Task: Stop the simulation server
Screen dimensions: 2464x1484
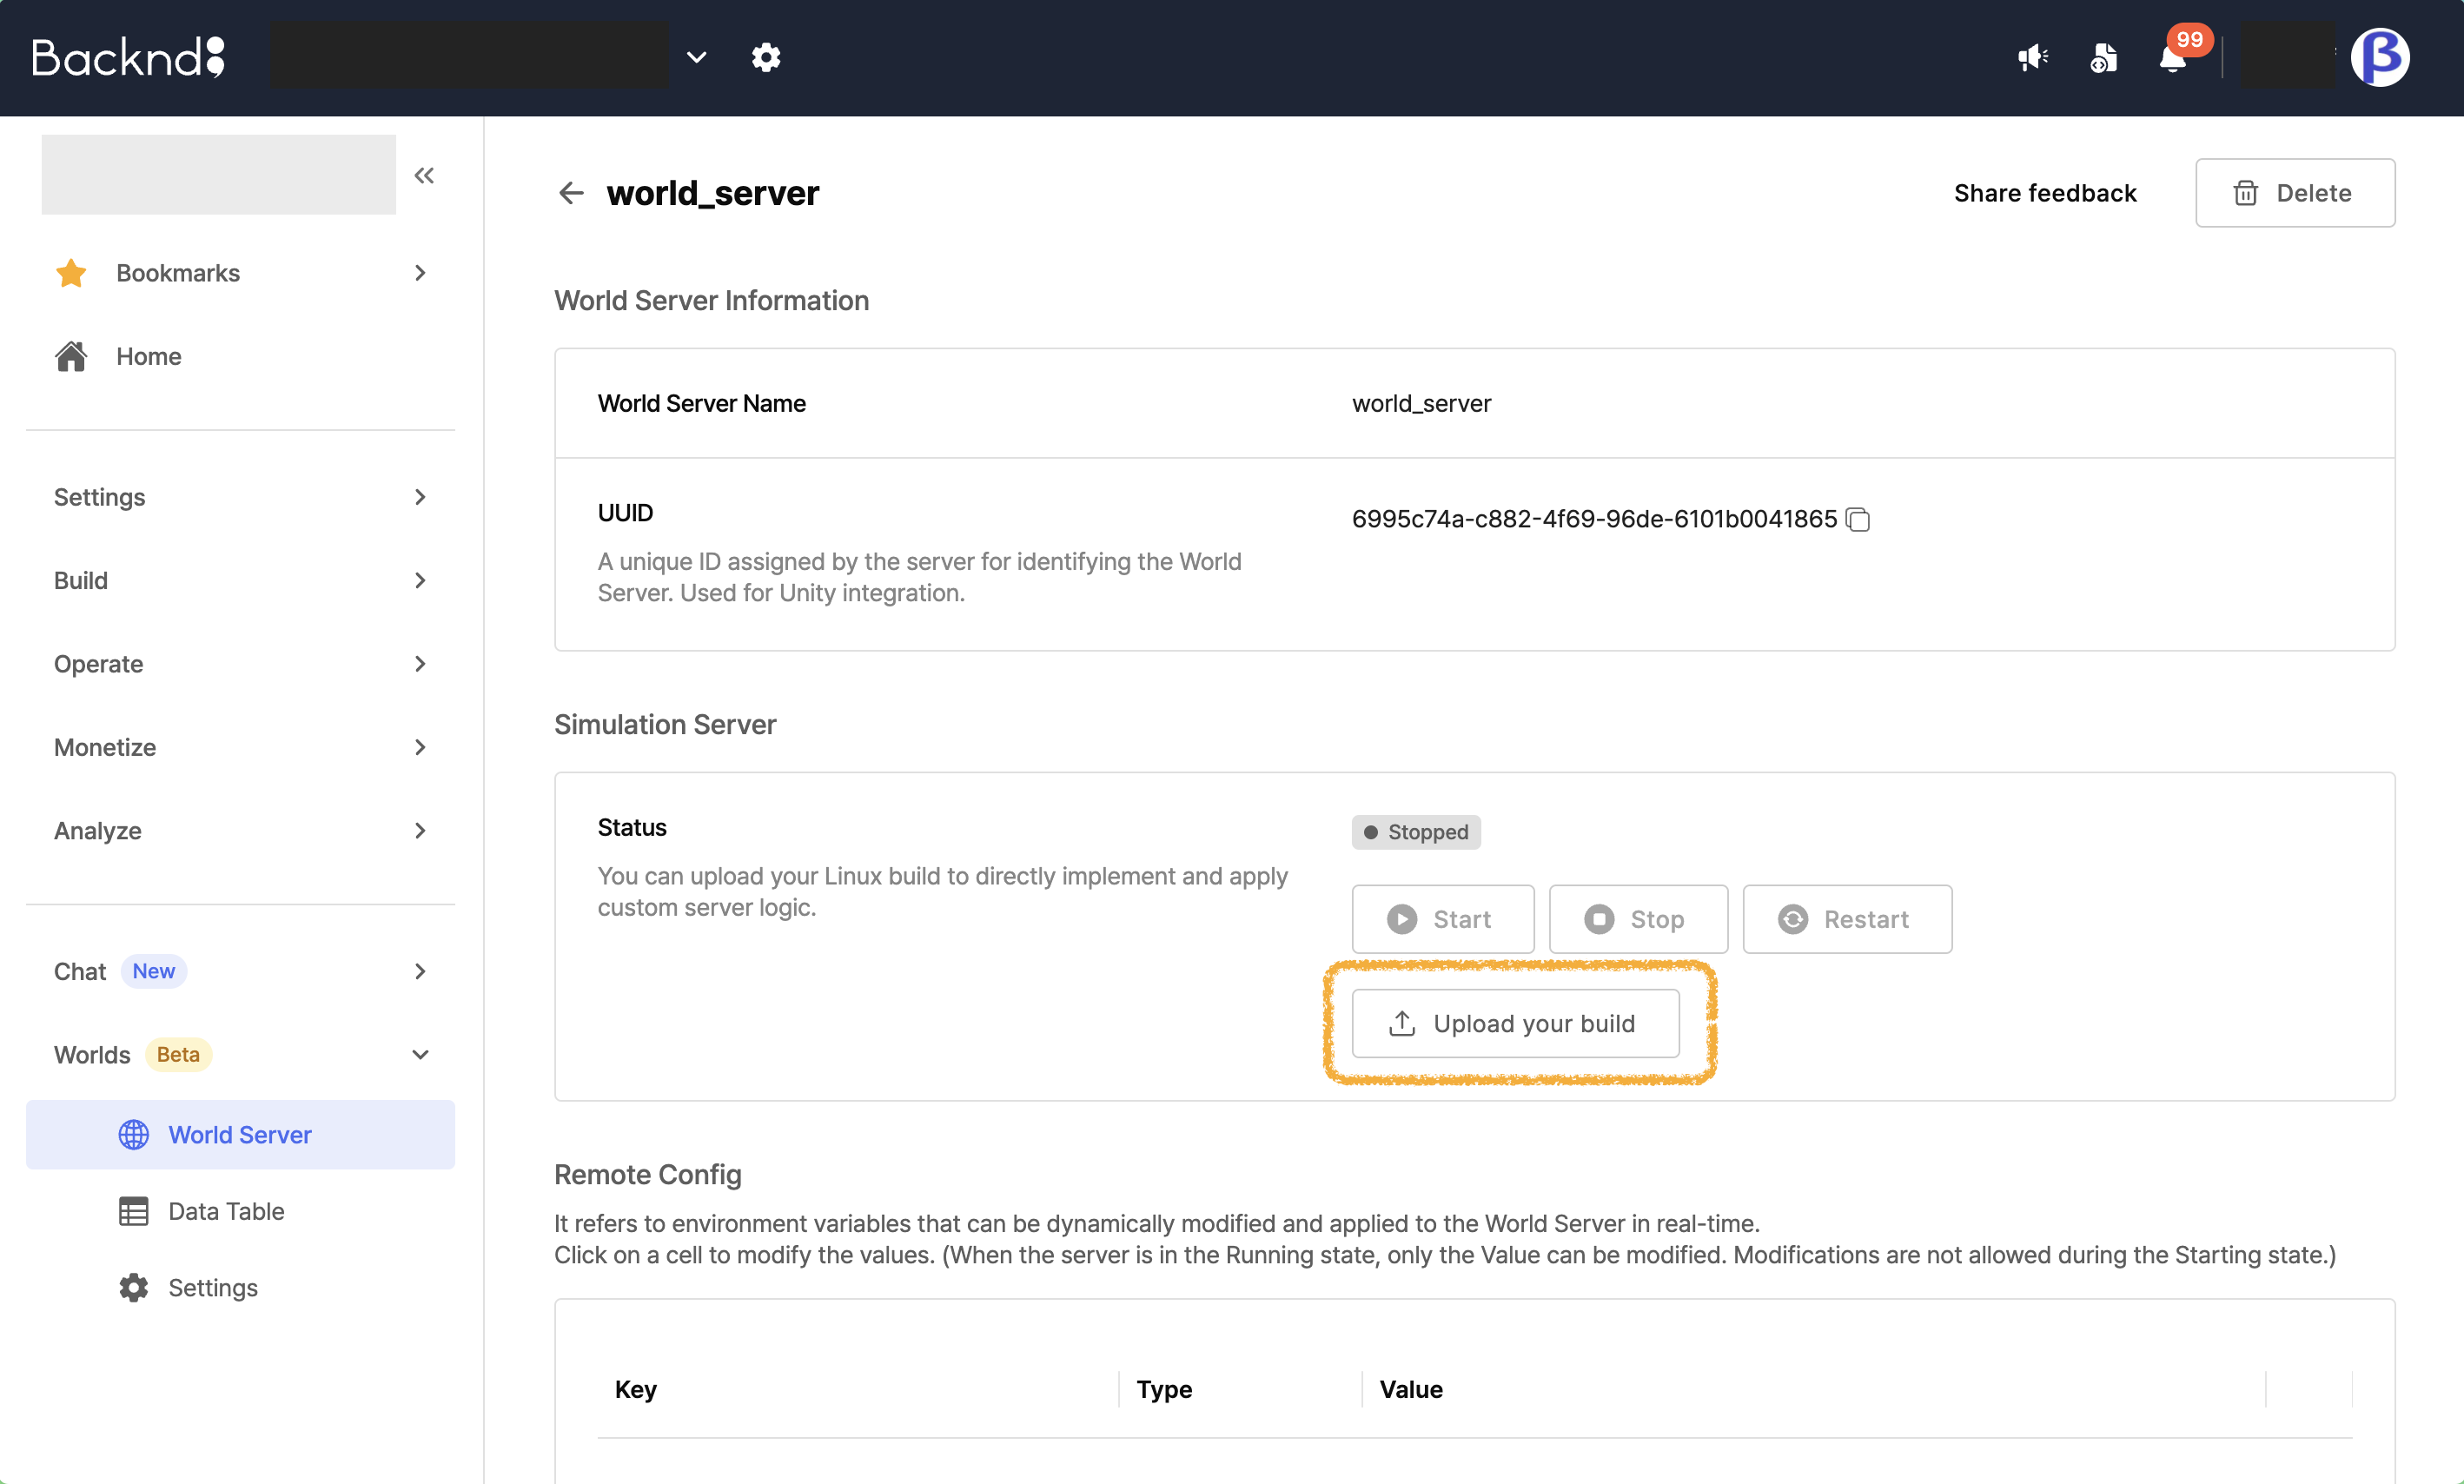Action: click(x=1638, y=918)
